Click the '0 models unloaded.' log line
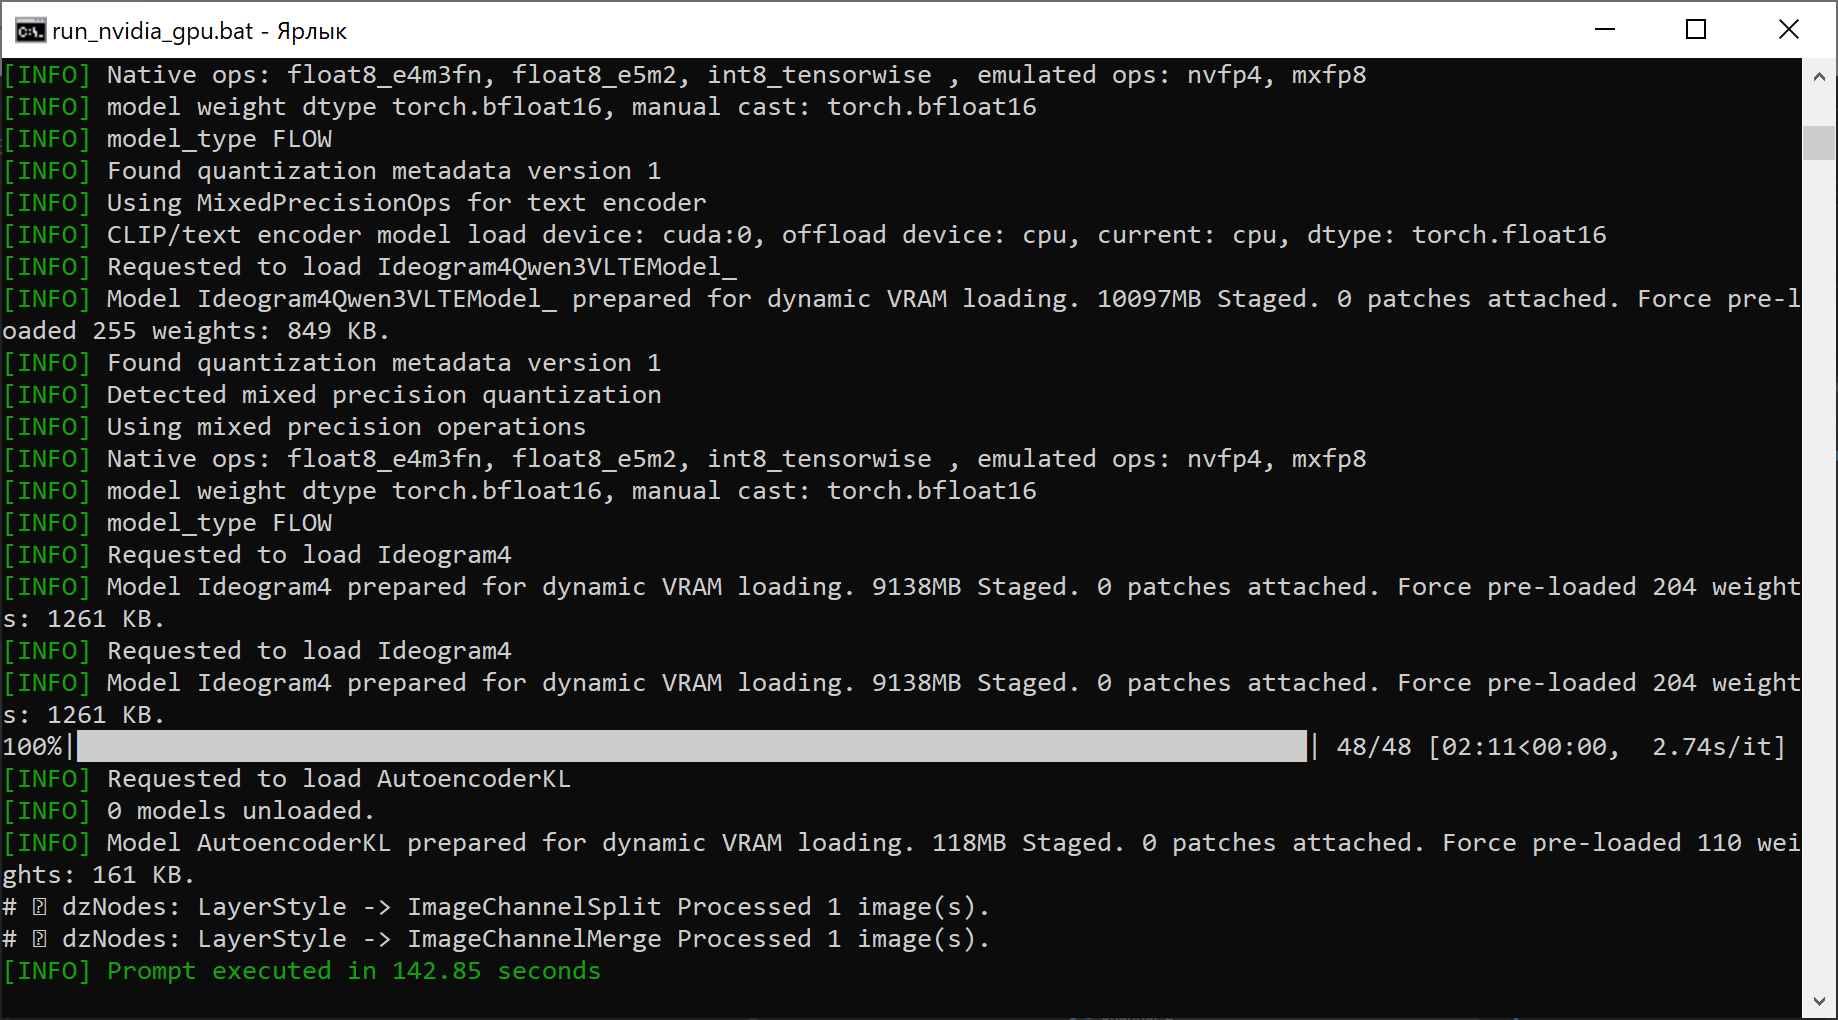The image size is (1838, 1020). pos(189,810)
